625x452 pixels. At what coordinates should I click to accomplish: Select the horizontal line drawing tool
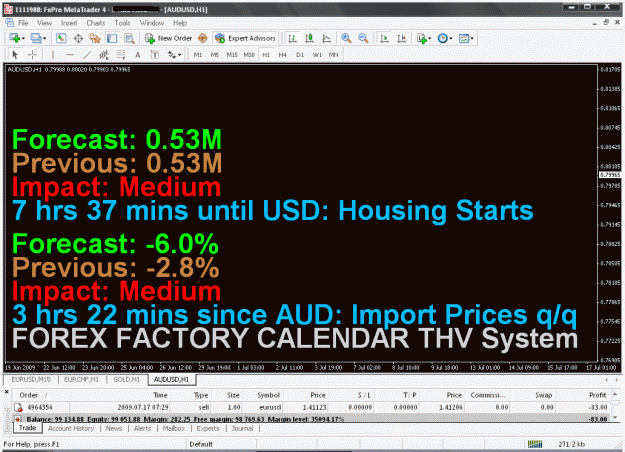[x=70, y=55]
